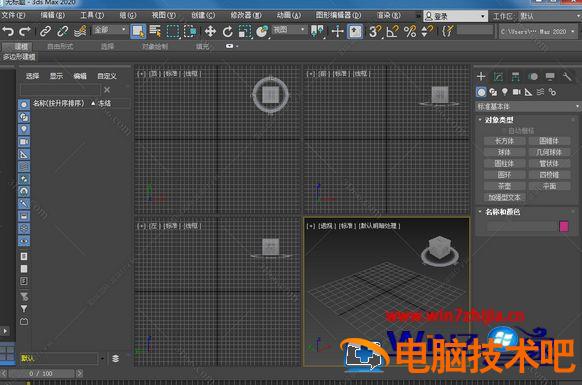Open the Rendering menu
Viewport: 582px width, 385px height.
pos(389,16)
